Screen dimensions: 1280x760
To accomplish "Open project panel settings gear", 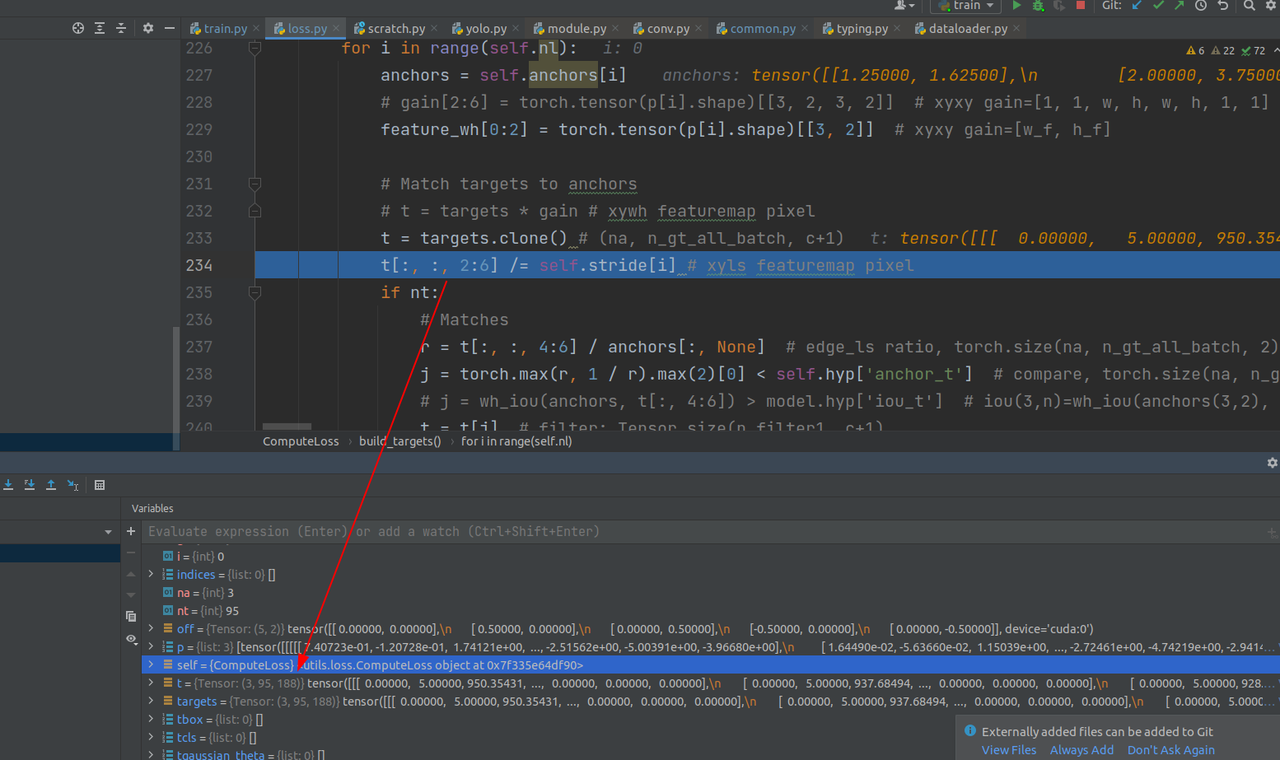I will 148,28.
